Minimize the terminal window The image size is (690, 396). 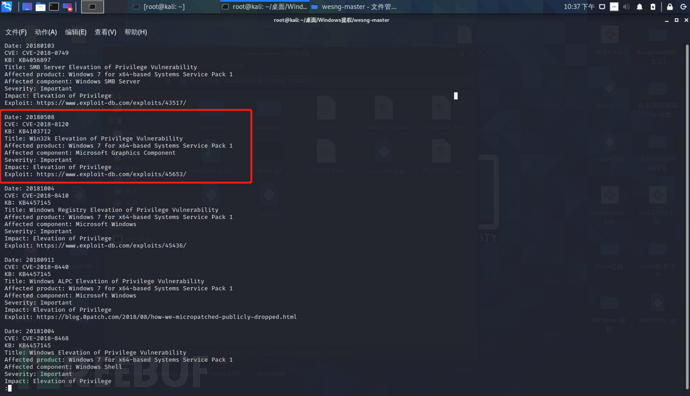pyautogui.click(x=667, y=20)
